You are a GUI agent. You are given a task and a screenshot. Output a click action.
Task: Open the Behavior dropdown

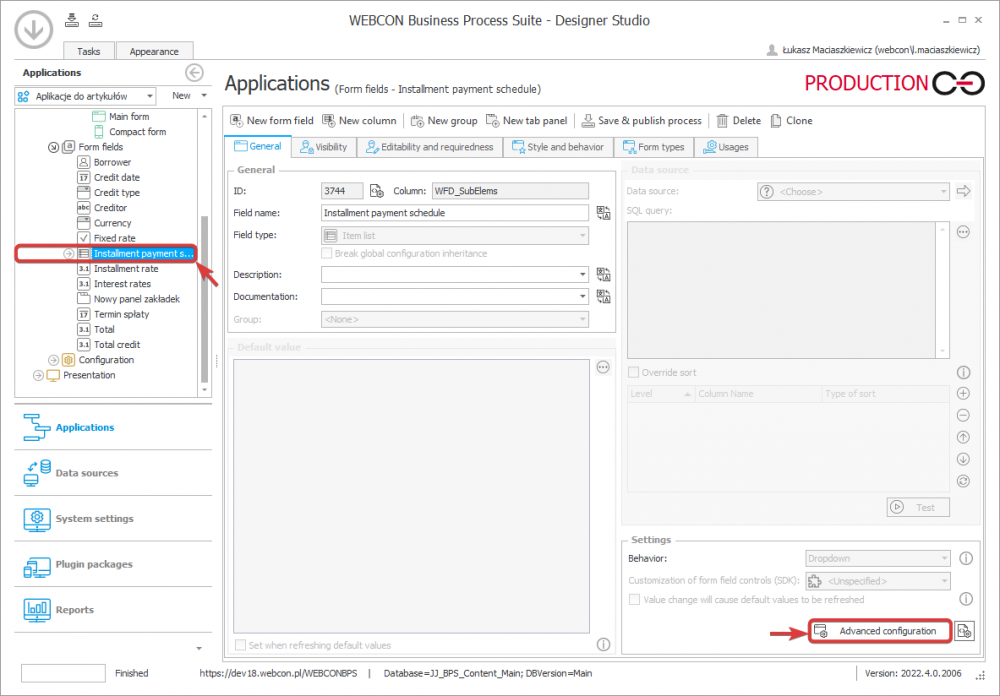pos(878,559)
